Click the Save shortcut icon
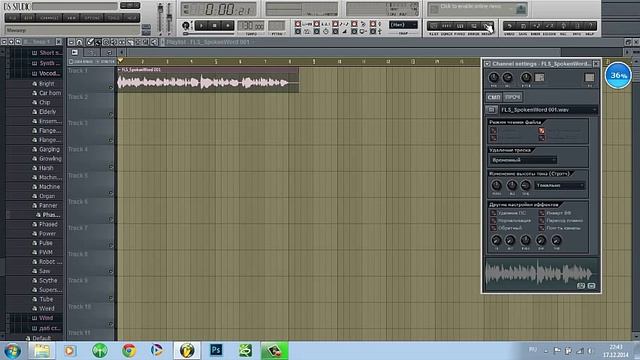 click(523, 26)
